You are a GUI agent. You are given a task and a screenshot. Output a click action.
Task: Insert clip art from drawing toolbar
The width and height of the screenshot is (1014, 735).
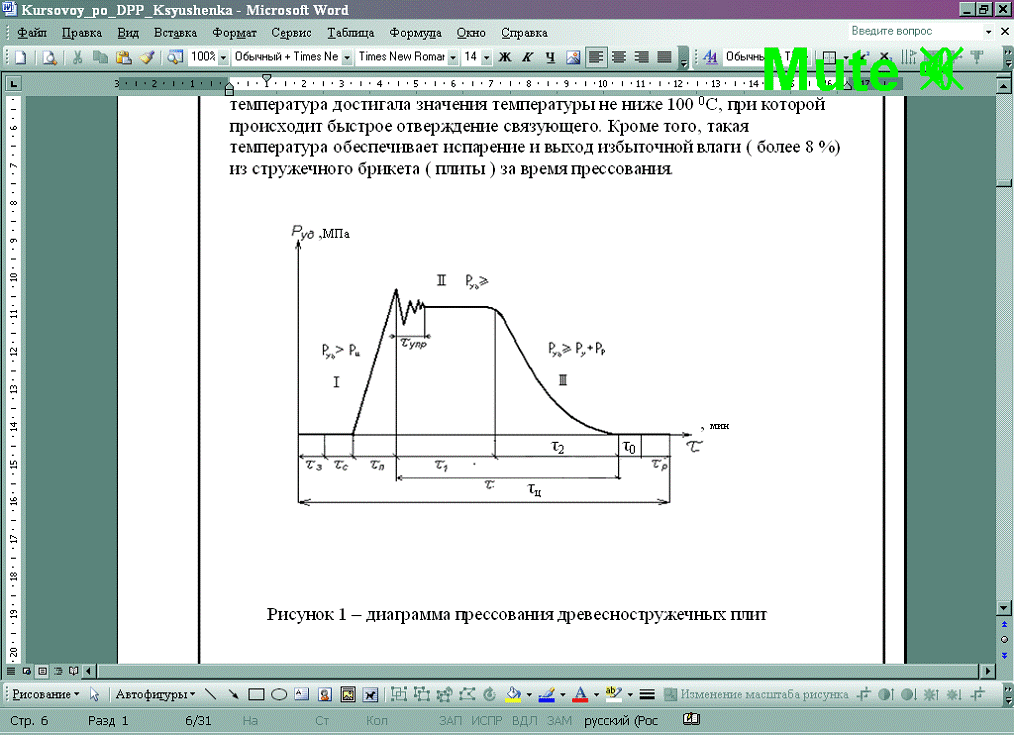pyautogui.click(x=325, y=694)
